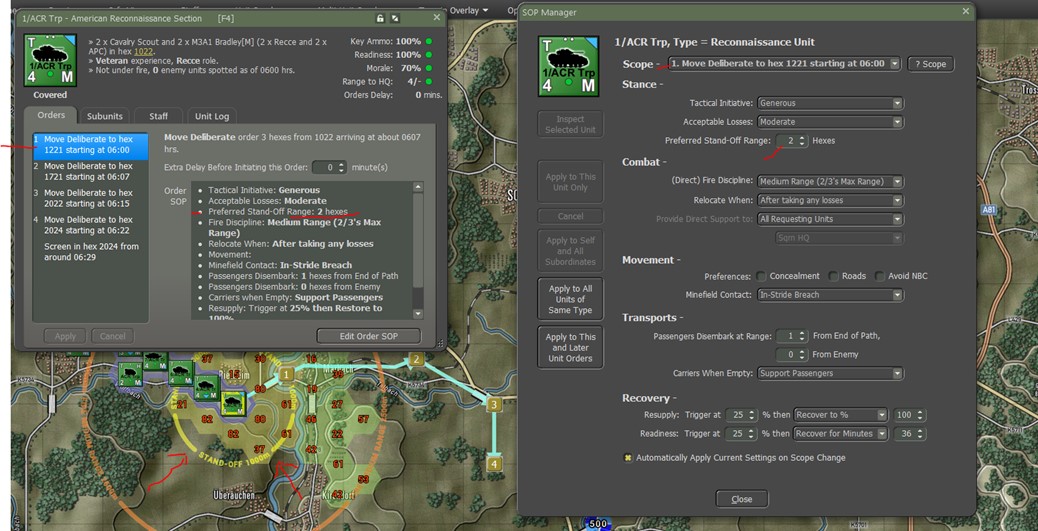The image size is (1038, 531).
Task: Click the yellow-highlighted selected unit counter on map
Action: tap(233, 403)
